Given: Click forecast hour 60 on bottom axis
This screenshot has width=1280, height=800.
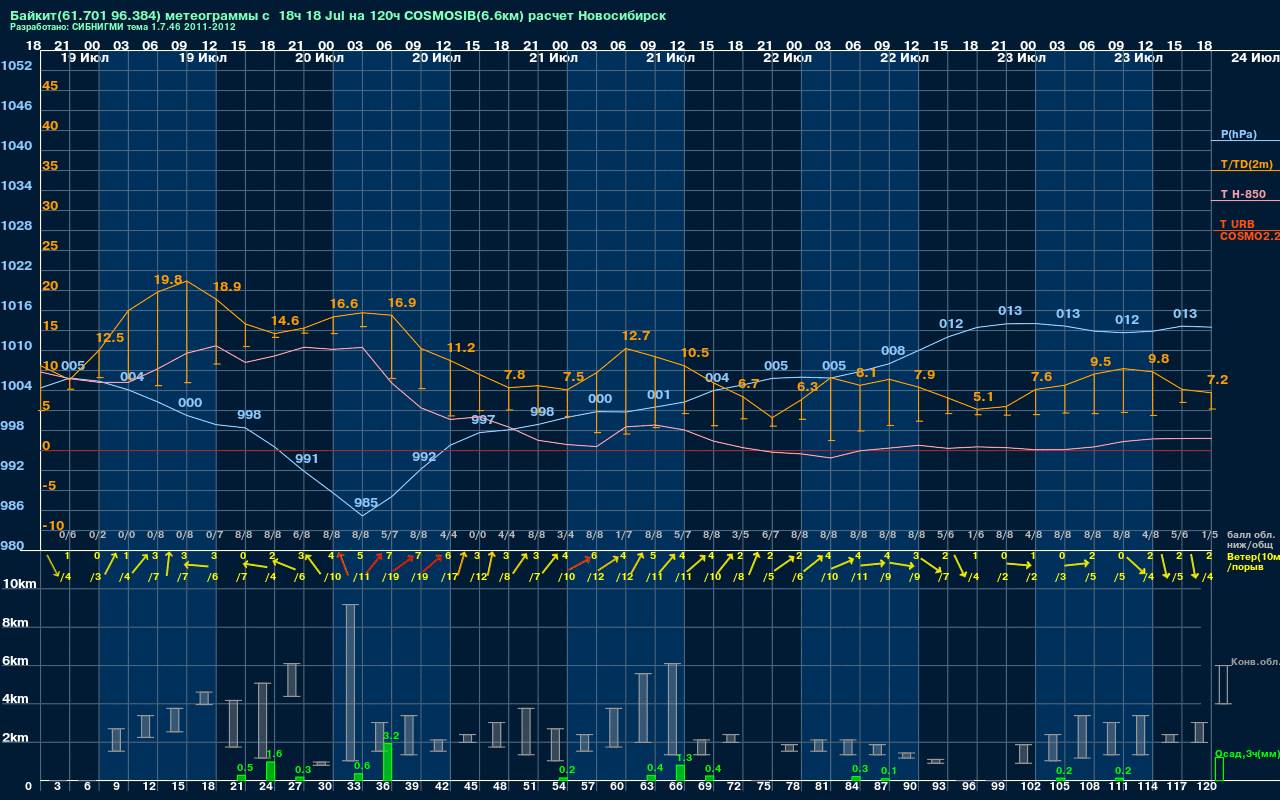Looking at the screenshot, I should (x=617, y=787).
